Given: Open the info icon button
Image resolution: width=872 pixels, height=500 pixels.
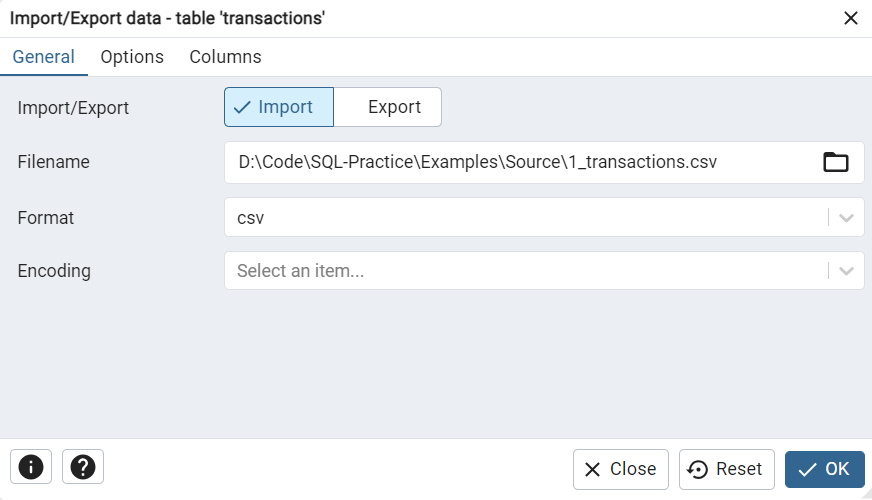Looking at the screenshot, I should point(31,466).
